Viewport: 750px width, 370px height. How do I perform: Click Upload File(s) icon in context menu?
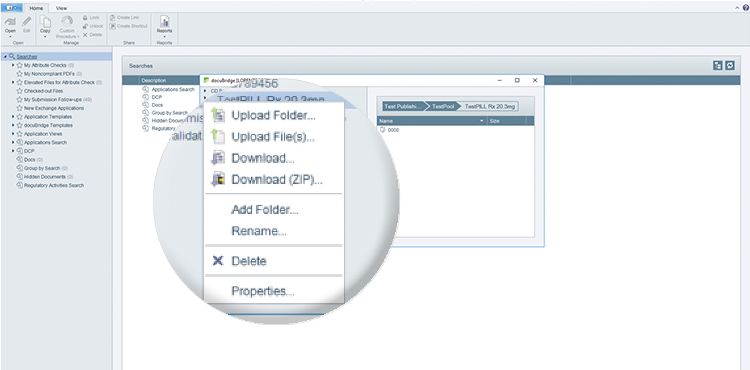[218, 137]
